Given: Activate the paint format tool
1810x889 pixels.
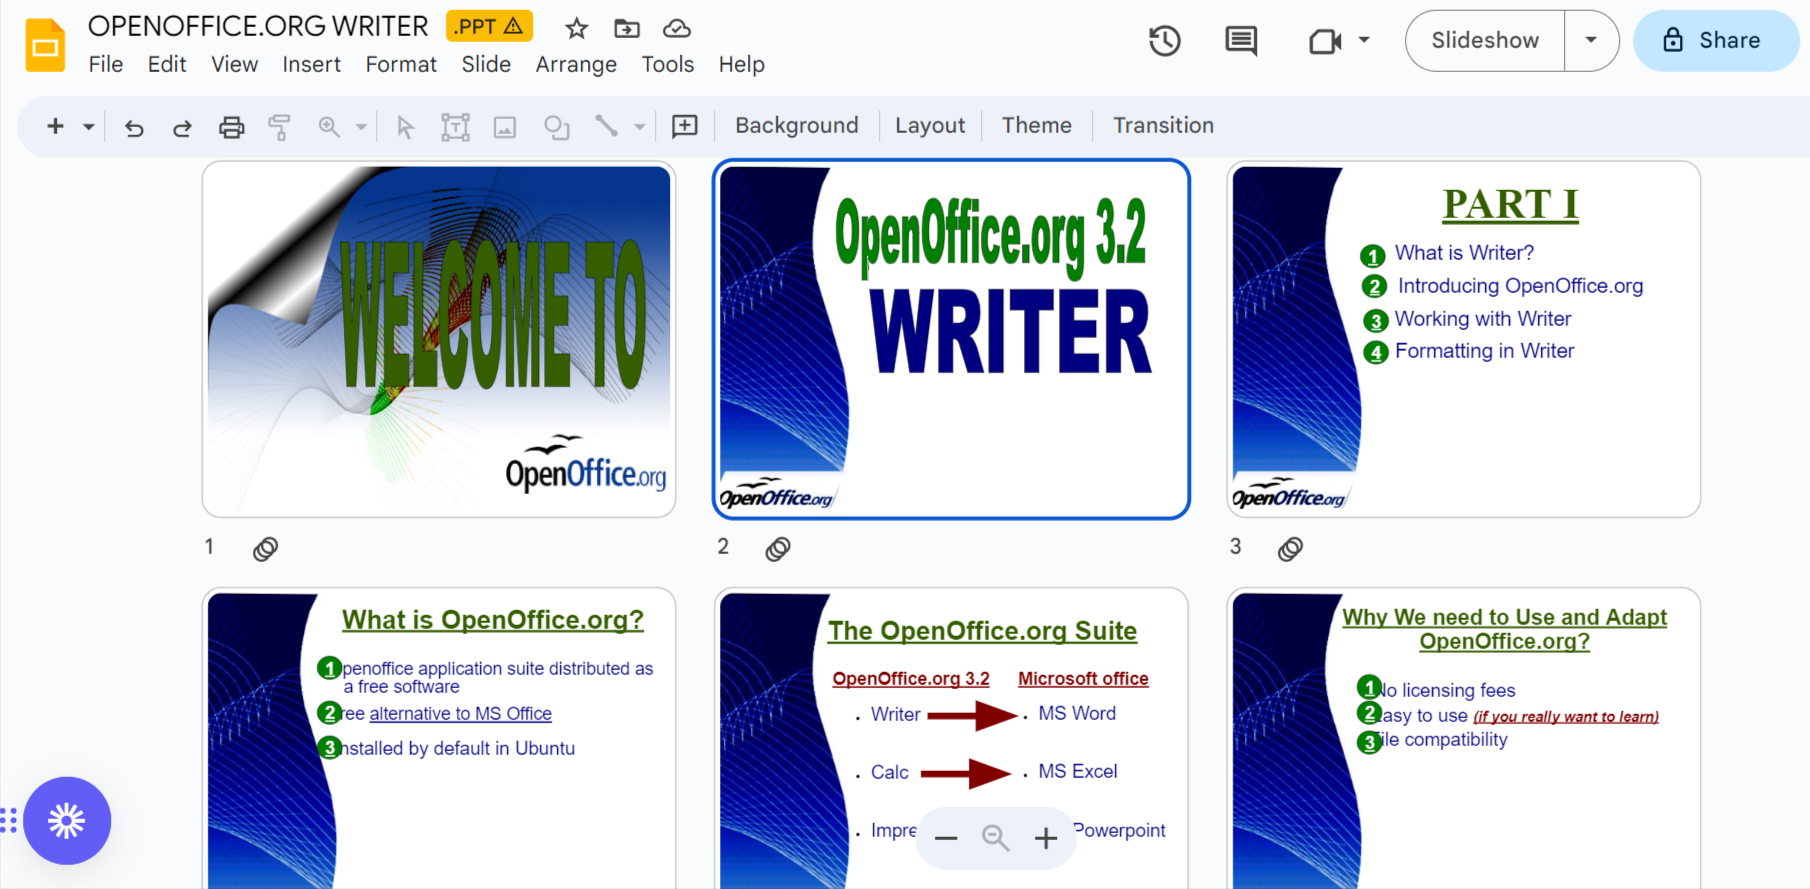Looking at the screenshot, I should click(280, 127).
